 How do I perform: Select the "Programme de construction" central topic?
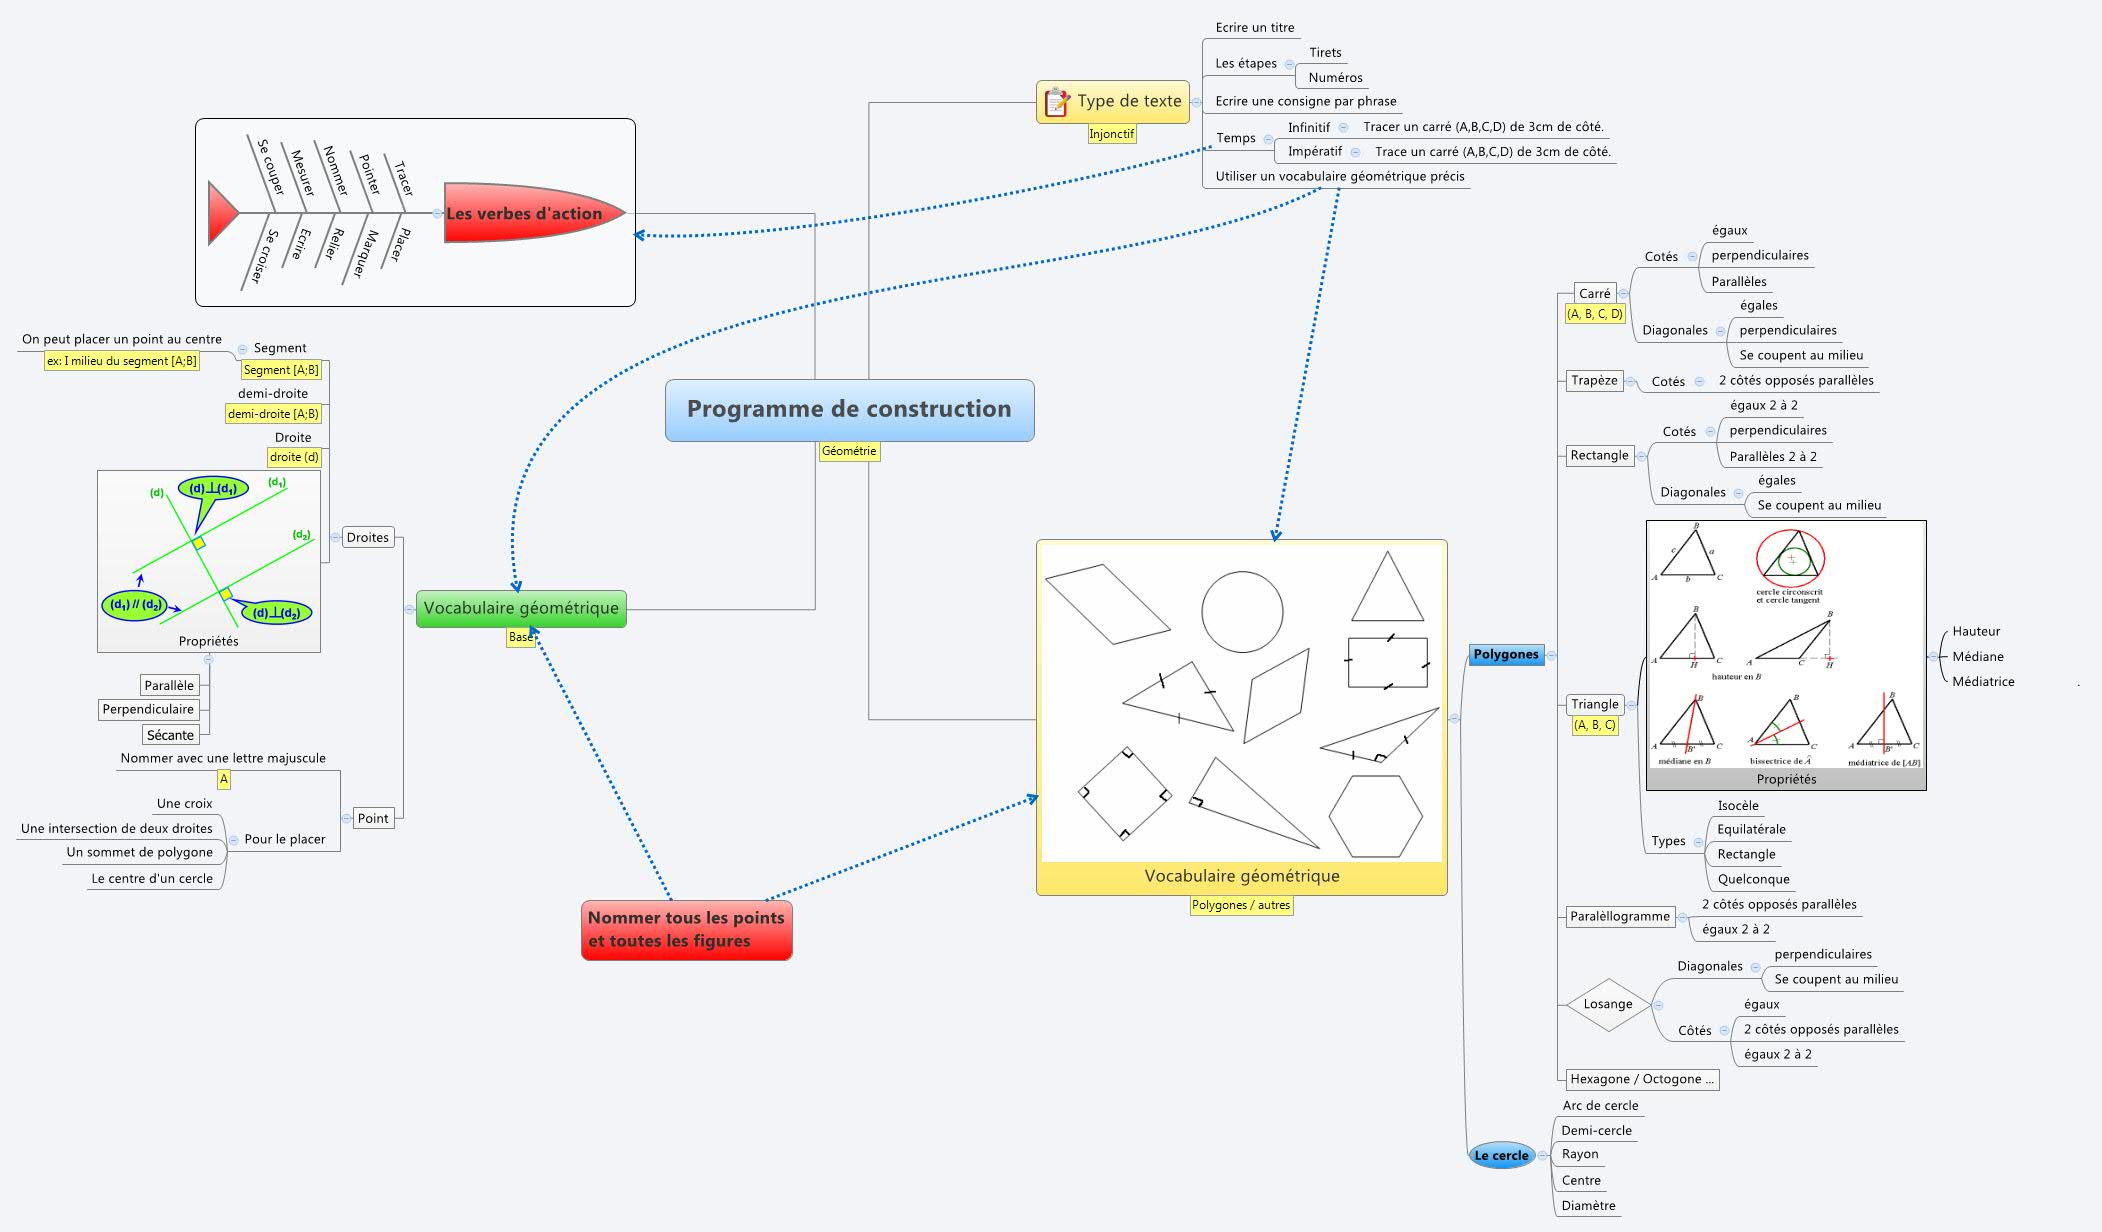[850, 409]
